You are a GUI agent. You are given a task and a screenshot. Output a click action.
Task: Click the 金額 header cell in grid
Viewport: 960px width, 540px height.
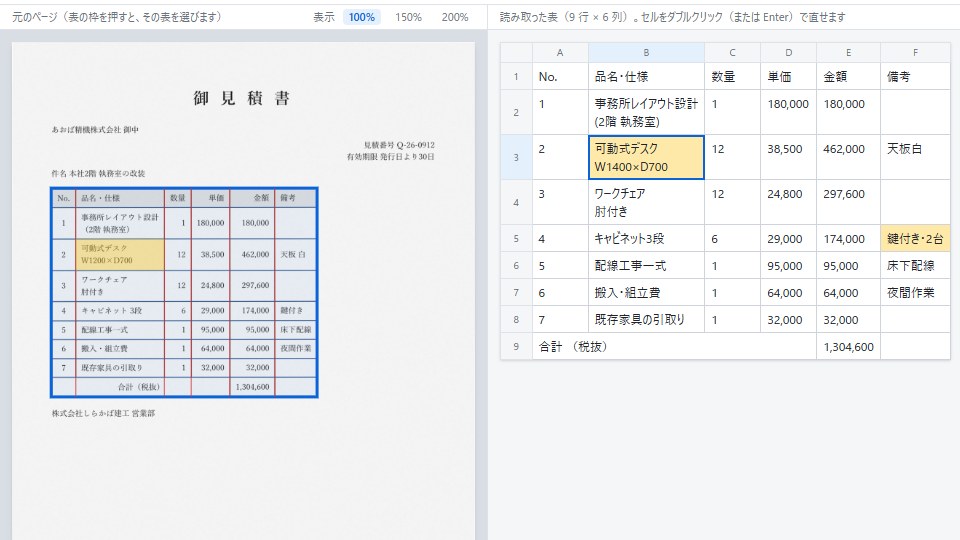click(x=849, y=77)
